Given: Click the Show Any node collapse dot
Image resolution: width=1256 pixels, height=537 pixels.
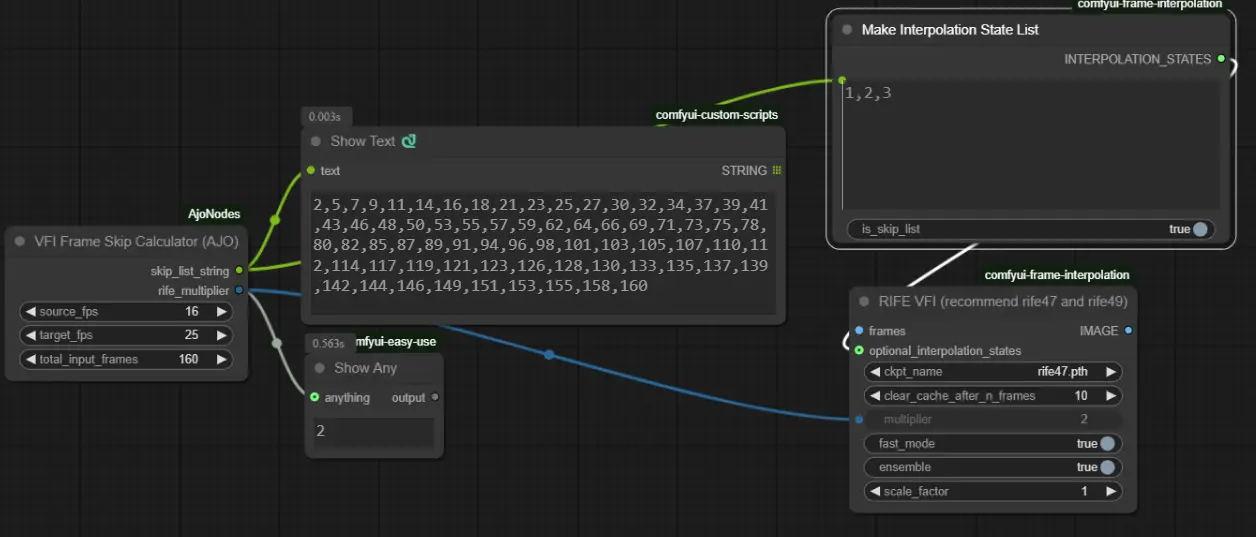Looking at the screenshot, I should [x=321, y=368].
